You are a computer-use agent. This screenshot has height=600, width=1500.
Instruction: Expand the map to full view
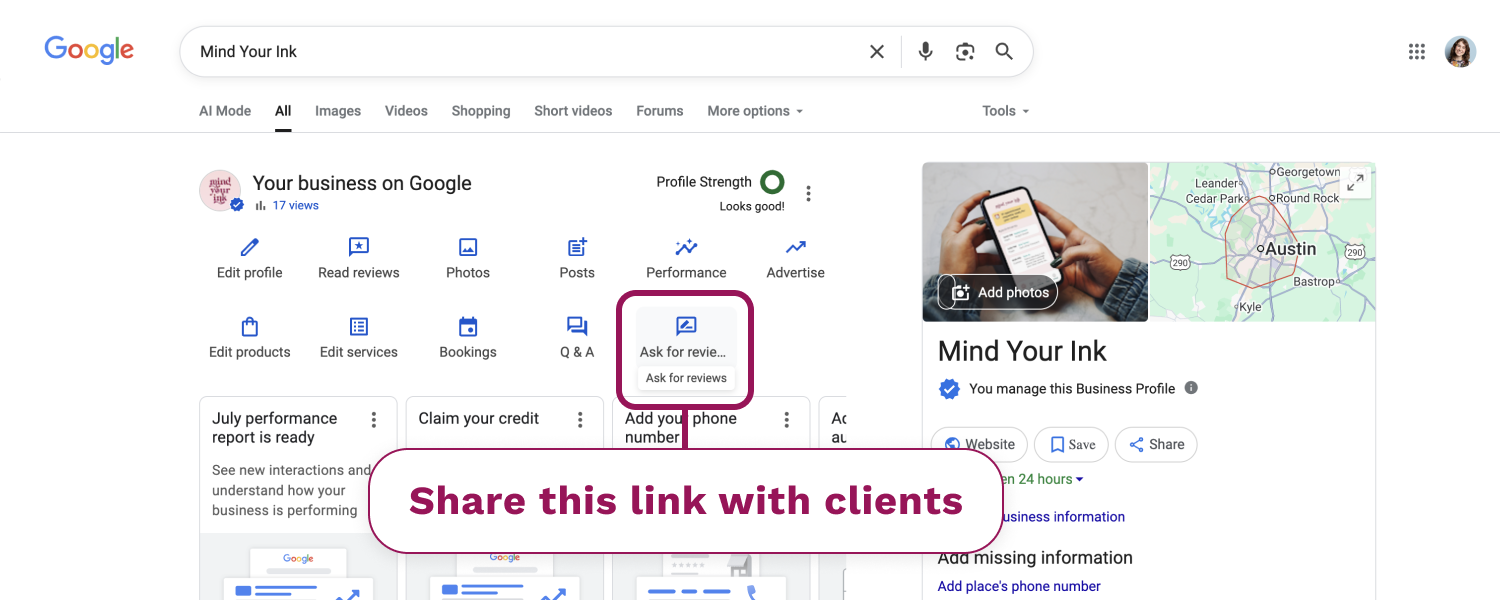pyautogui.click(x=1356, y=183)
